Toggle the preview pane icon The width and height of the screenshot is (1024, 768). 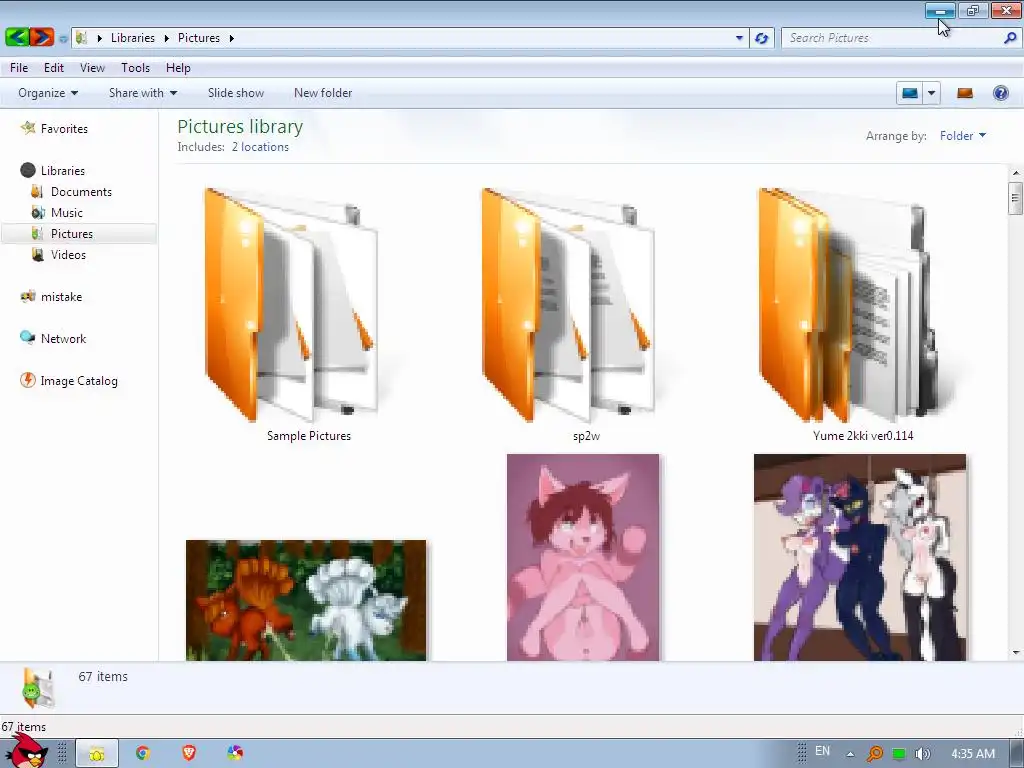[965, 93]
